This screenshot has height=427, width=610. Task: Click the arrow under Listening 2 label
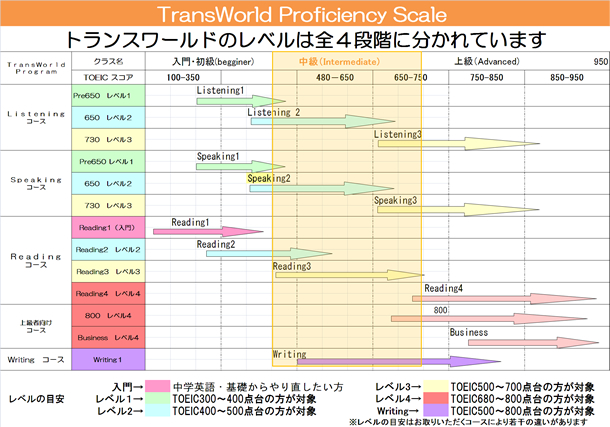[x=323, y=121]
